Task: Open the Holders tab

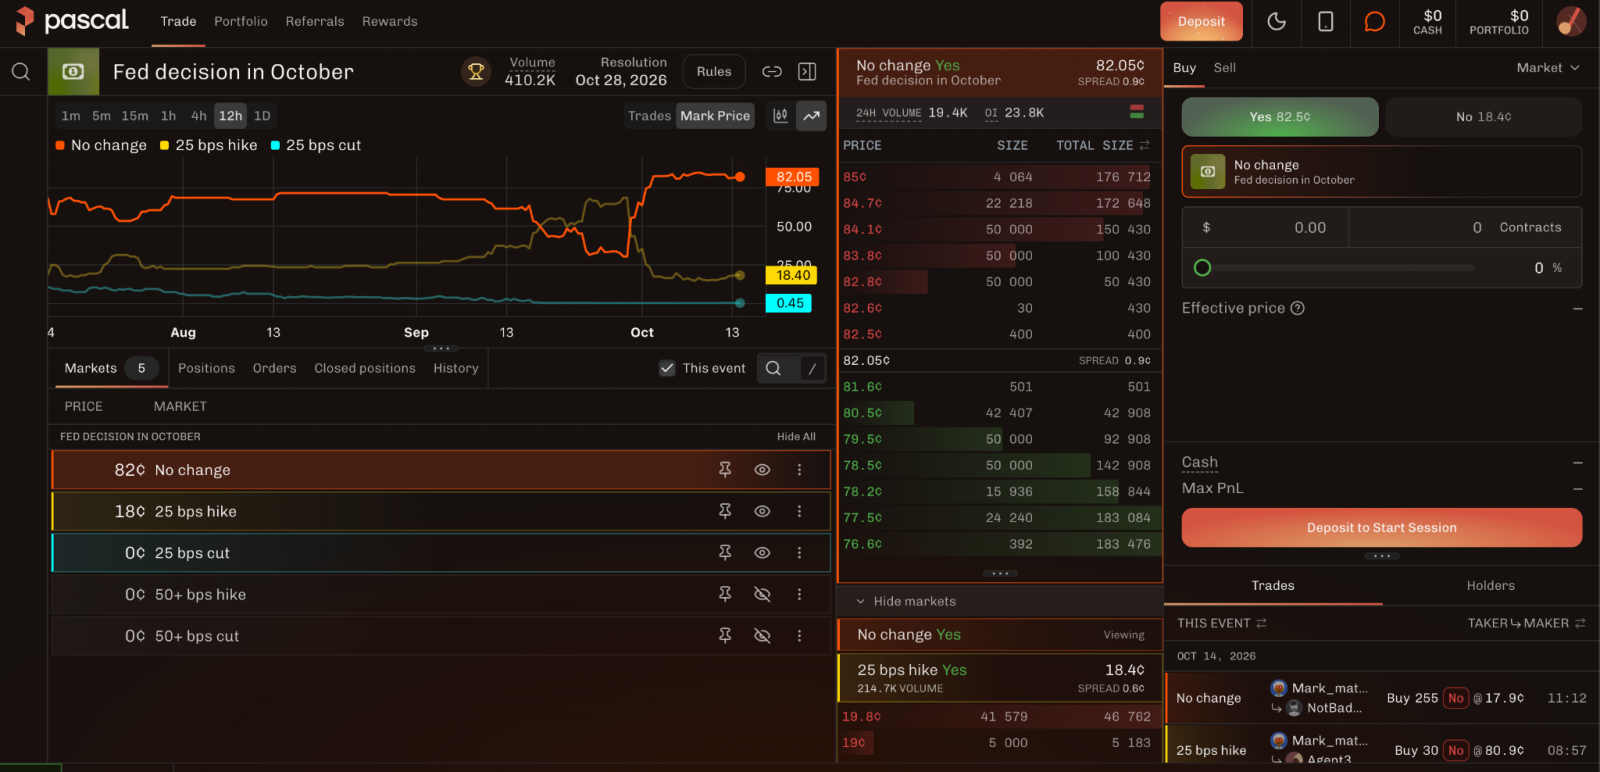Action: [1491, 586]
